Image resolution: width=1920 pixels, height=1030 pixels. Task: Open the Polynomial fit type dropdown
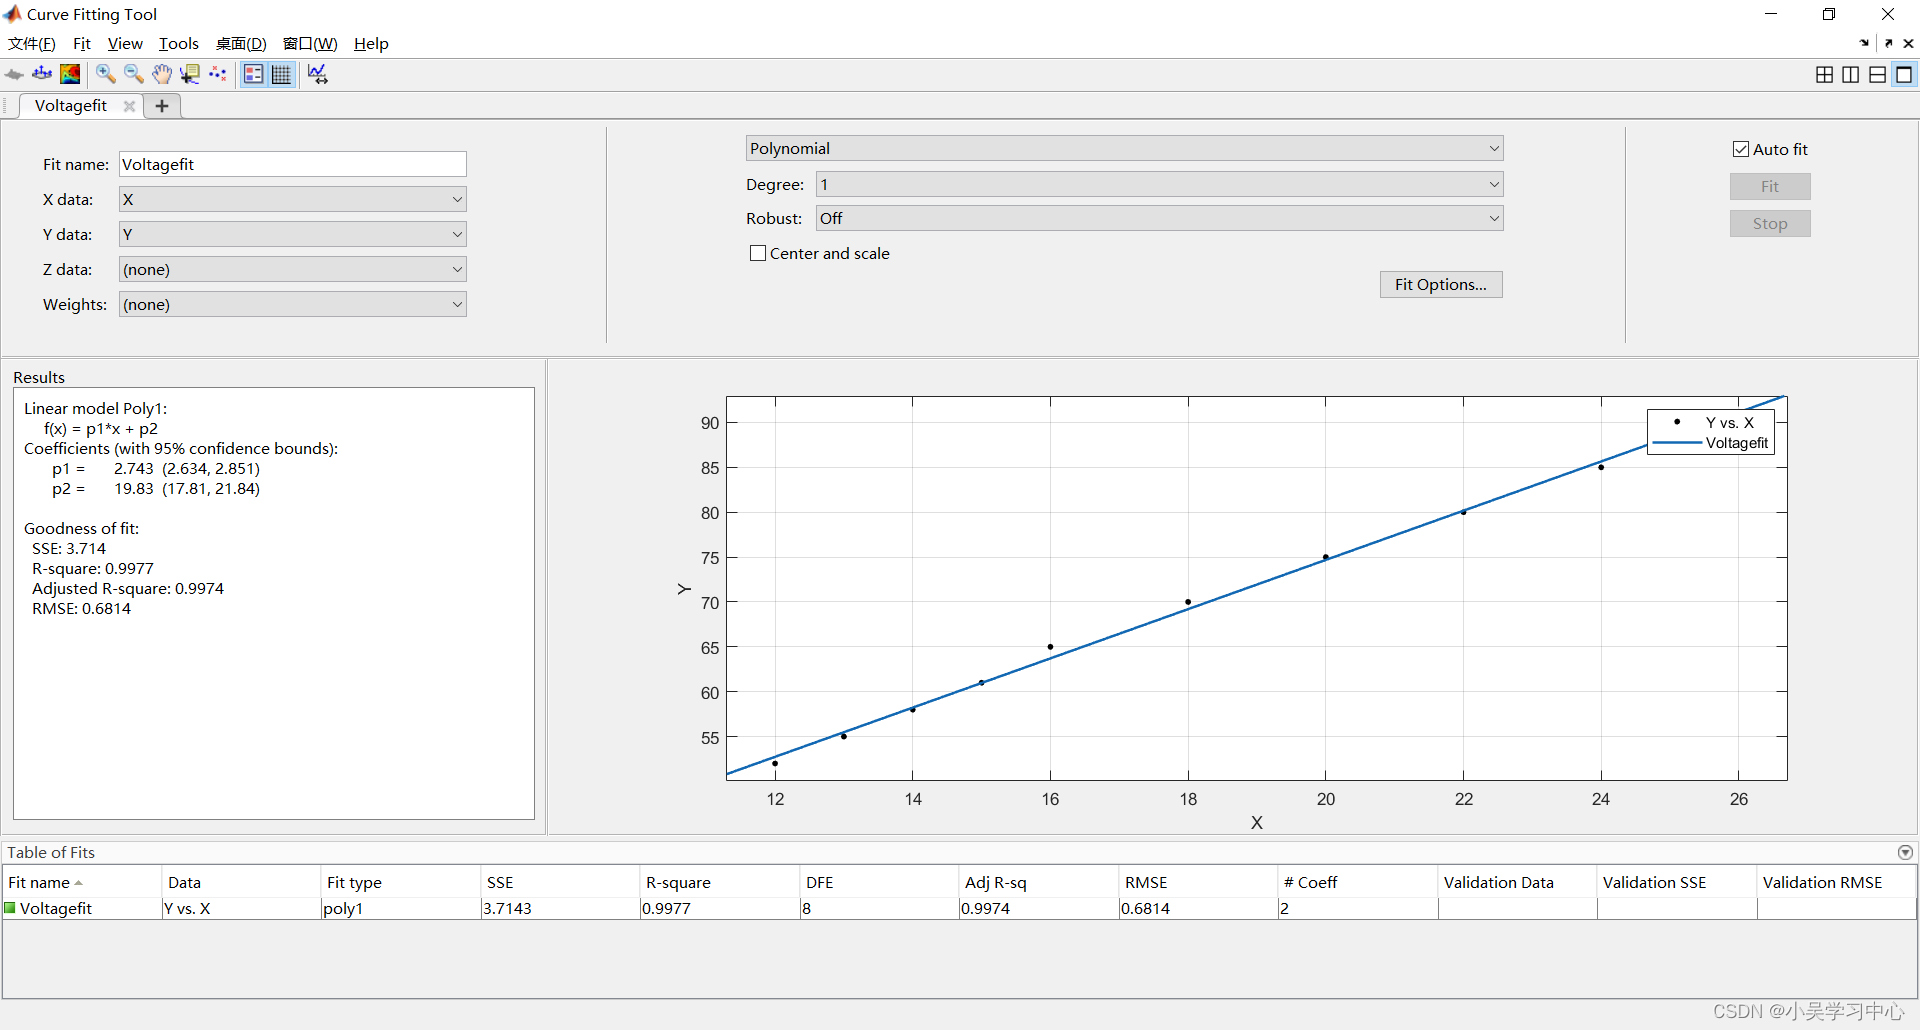tap(1124, 148)
